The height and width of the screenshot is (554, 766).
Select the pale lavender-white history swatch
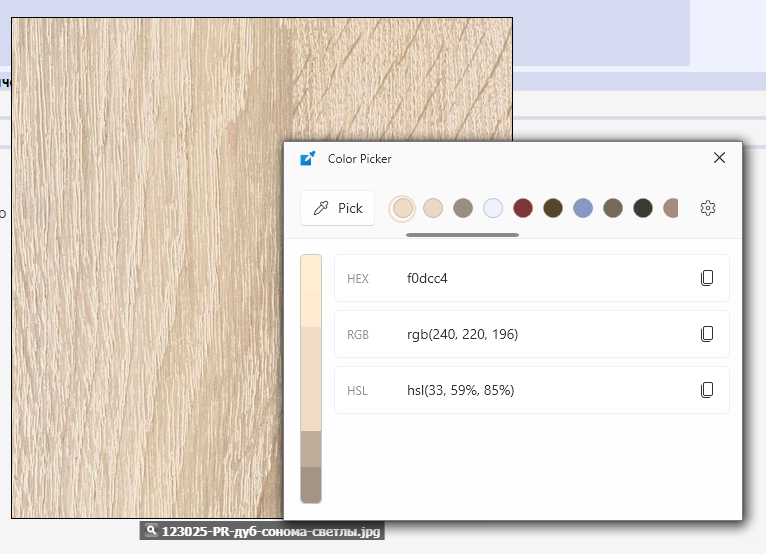pyautogui.click(x=493, y=208)
